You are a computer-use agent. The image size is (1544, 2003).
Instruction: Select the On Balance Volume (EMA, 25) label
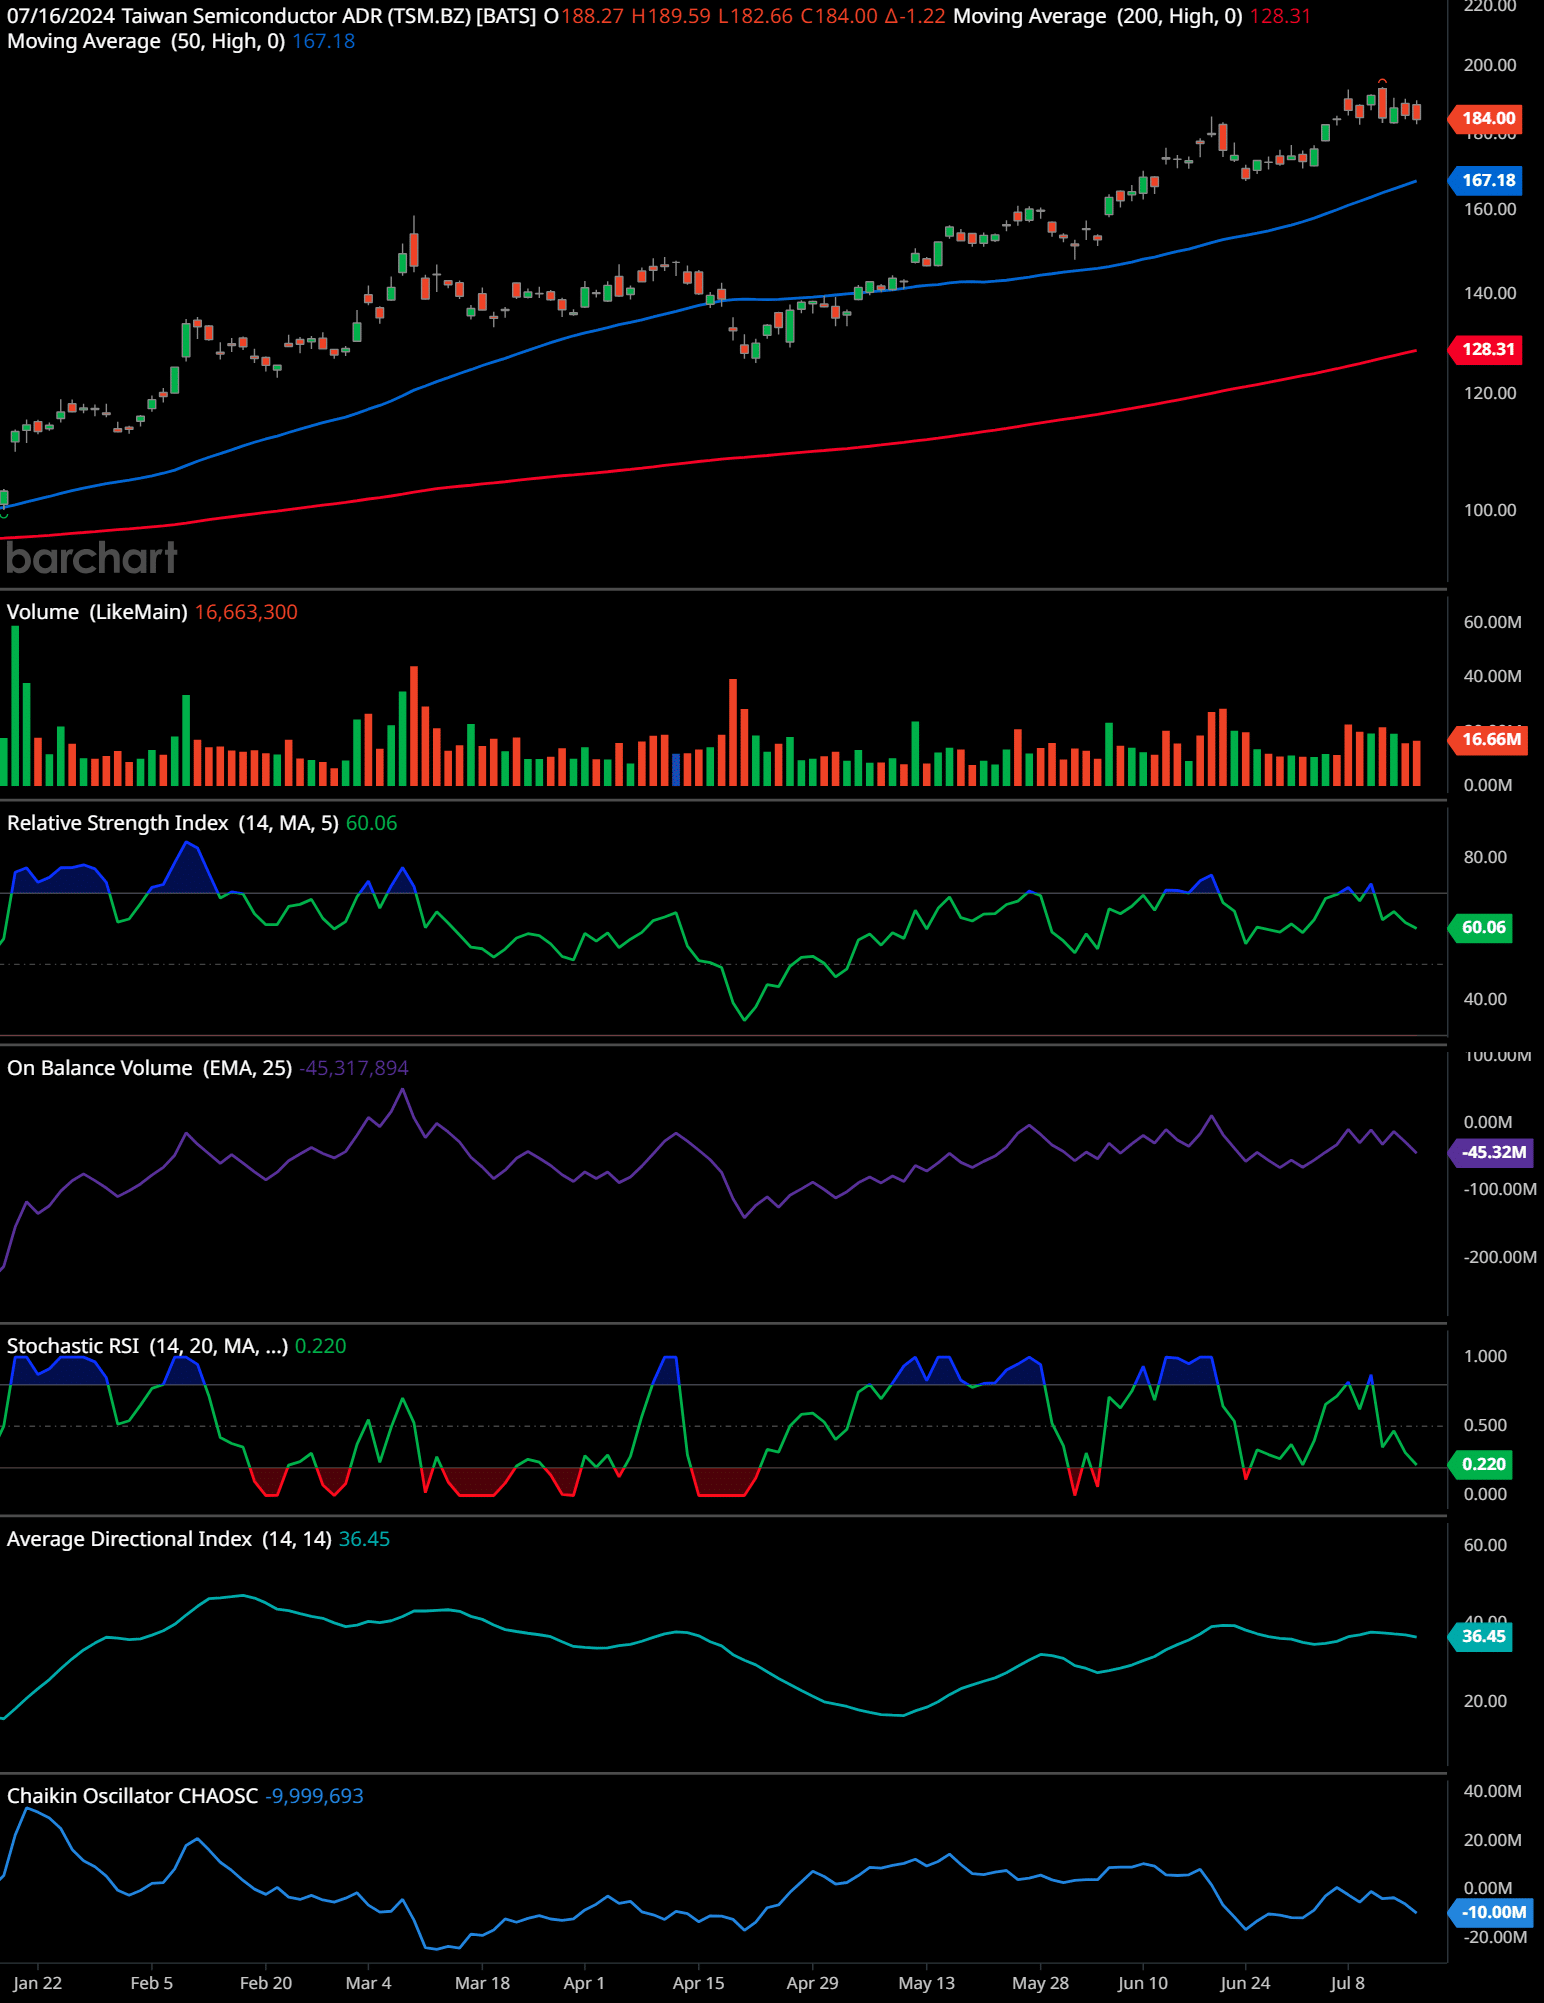150,1068
